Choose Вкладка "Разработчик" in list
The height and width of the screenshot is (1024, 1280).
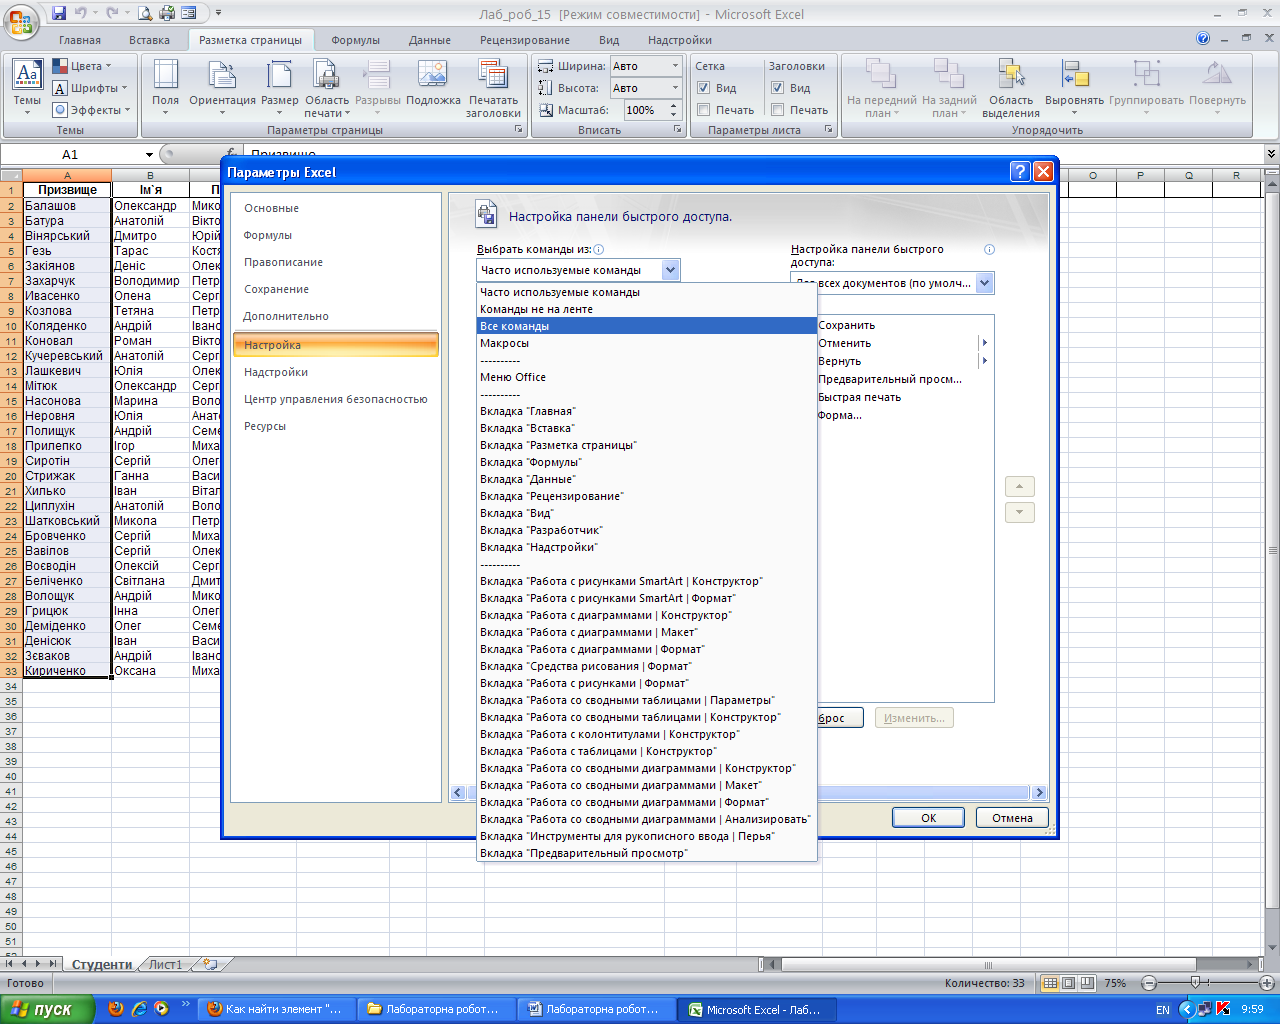(647, 530)
